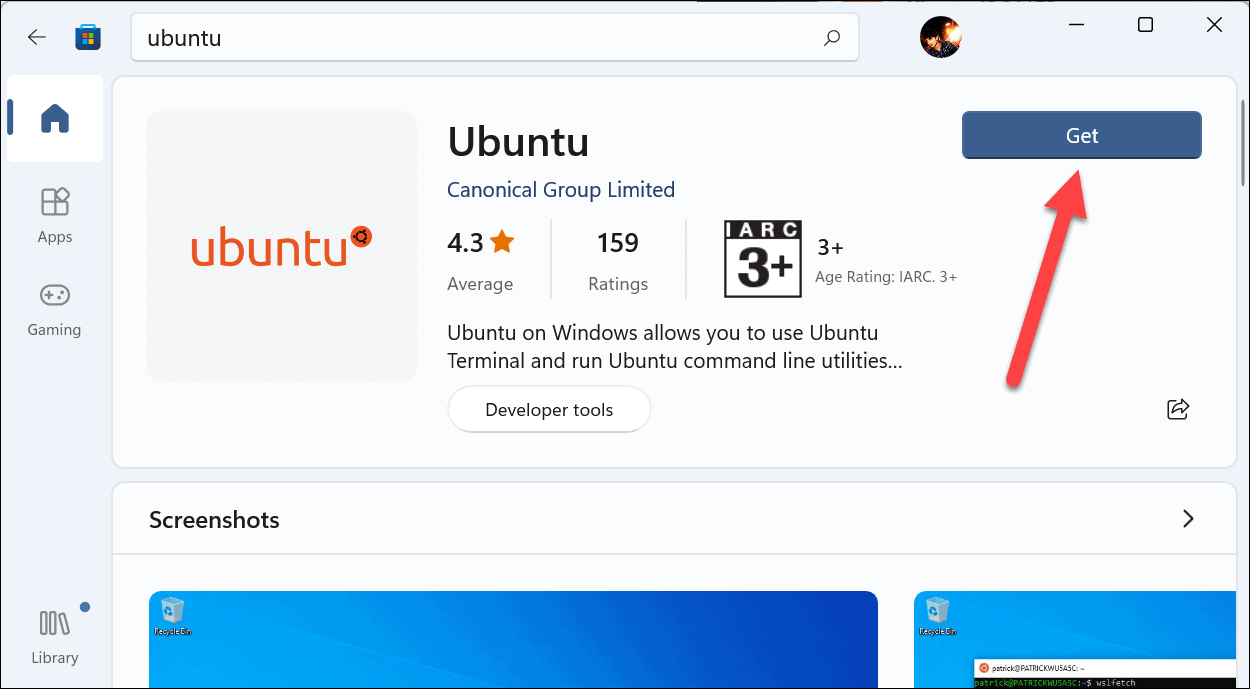Open the Home section in sidebar
The height and width of the screenshot is (689, 1250).
(55, 119)
